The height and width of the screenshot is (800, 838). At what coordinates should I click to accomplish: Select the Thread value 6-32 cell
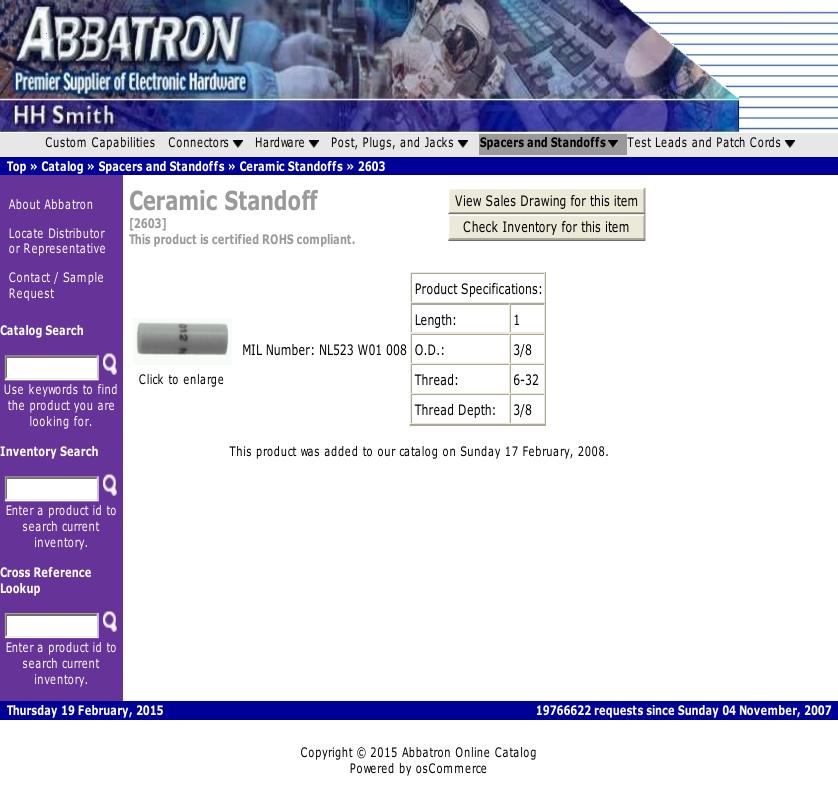pyautogui.click(x=527, y=380)
